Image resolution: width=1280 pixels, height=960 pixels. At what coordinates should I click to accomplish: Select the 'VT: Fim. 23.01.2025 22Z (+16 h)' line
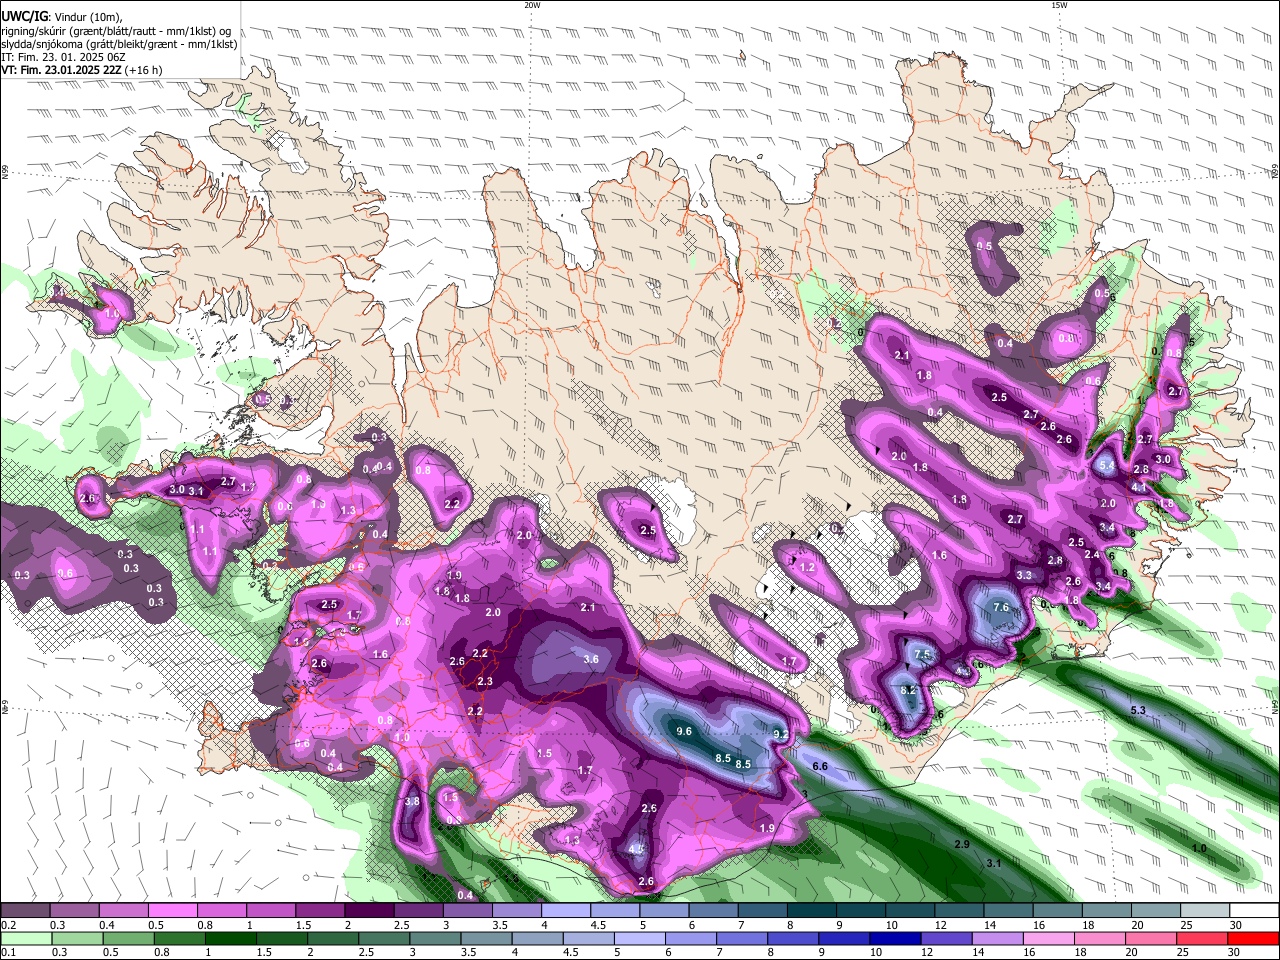pos(82,70)
